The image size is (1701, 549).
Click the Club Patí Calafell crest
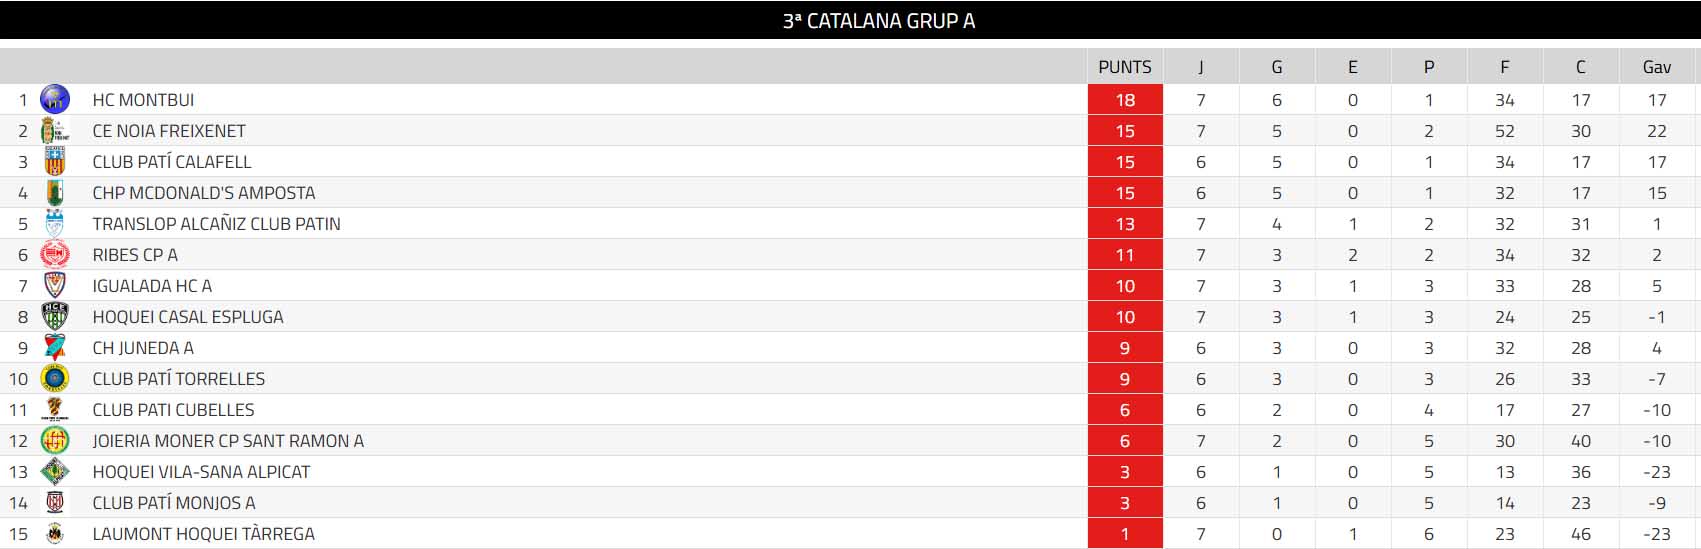(x=54, y=161)
